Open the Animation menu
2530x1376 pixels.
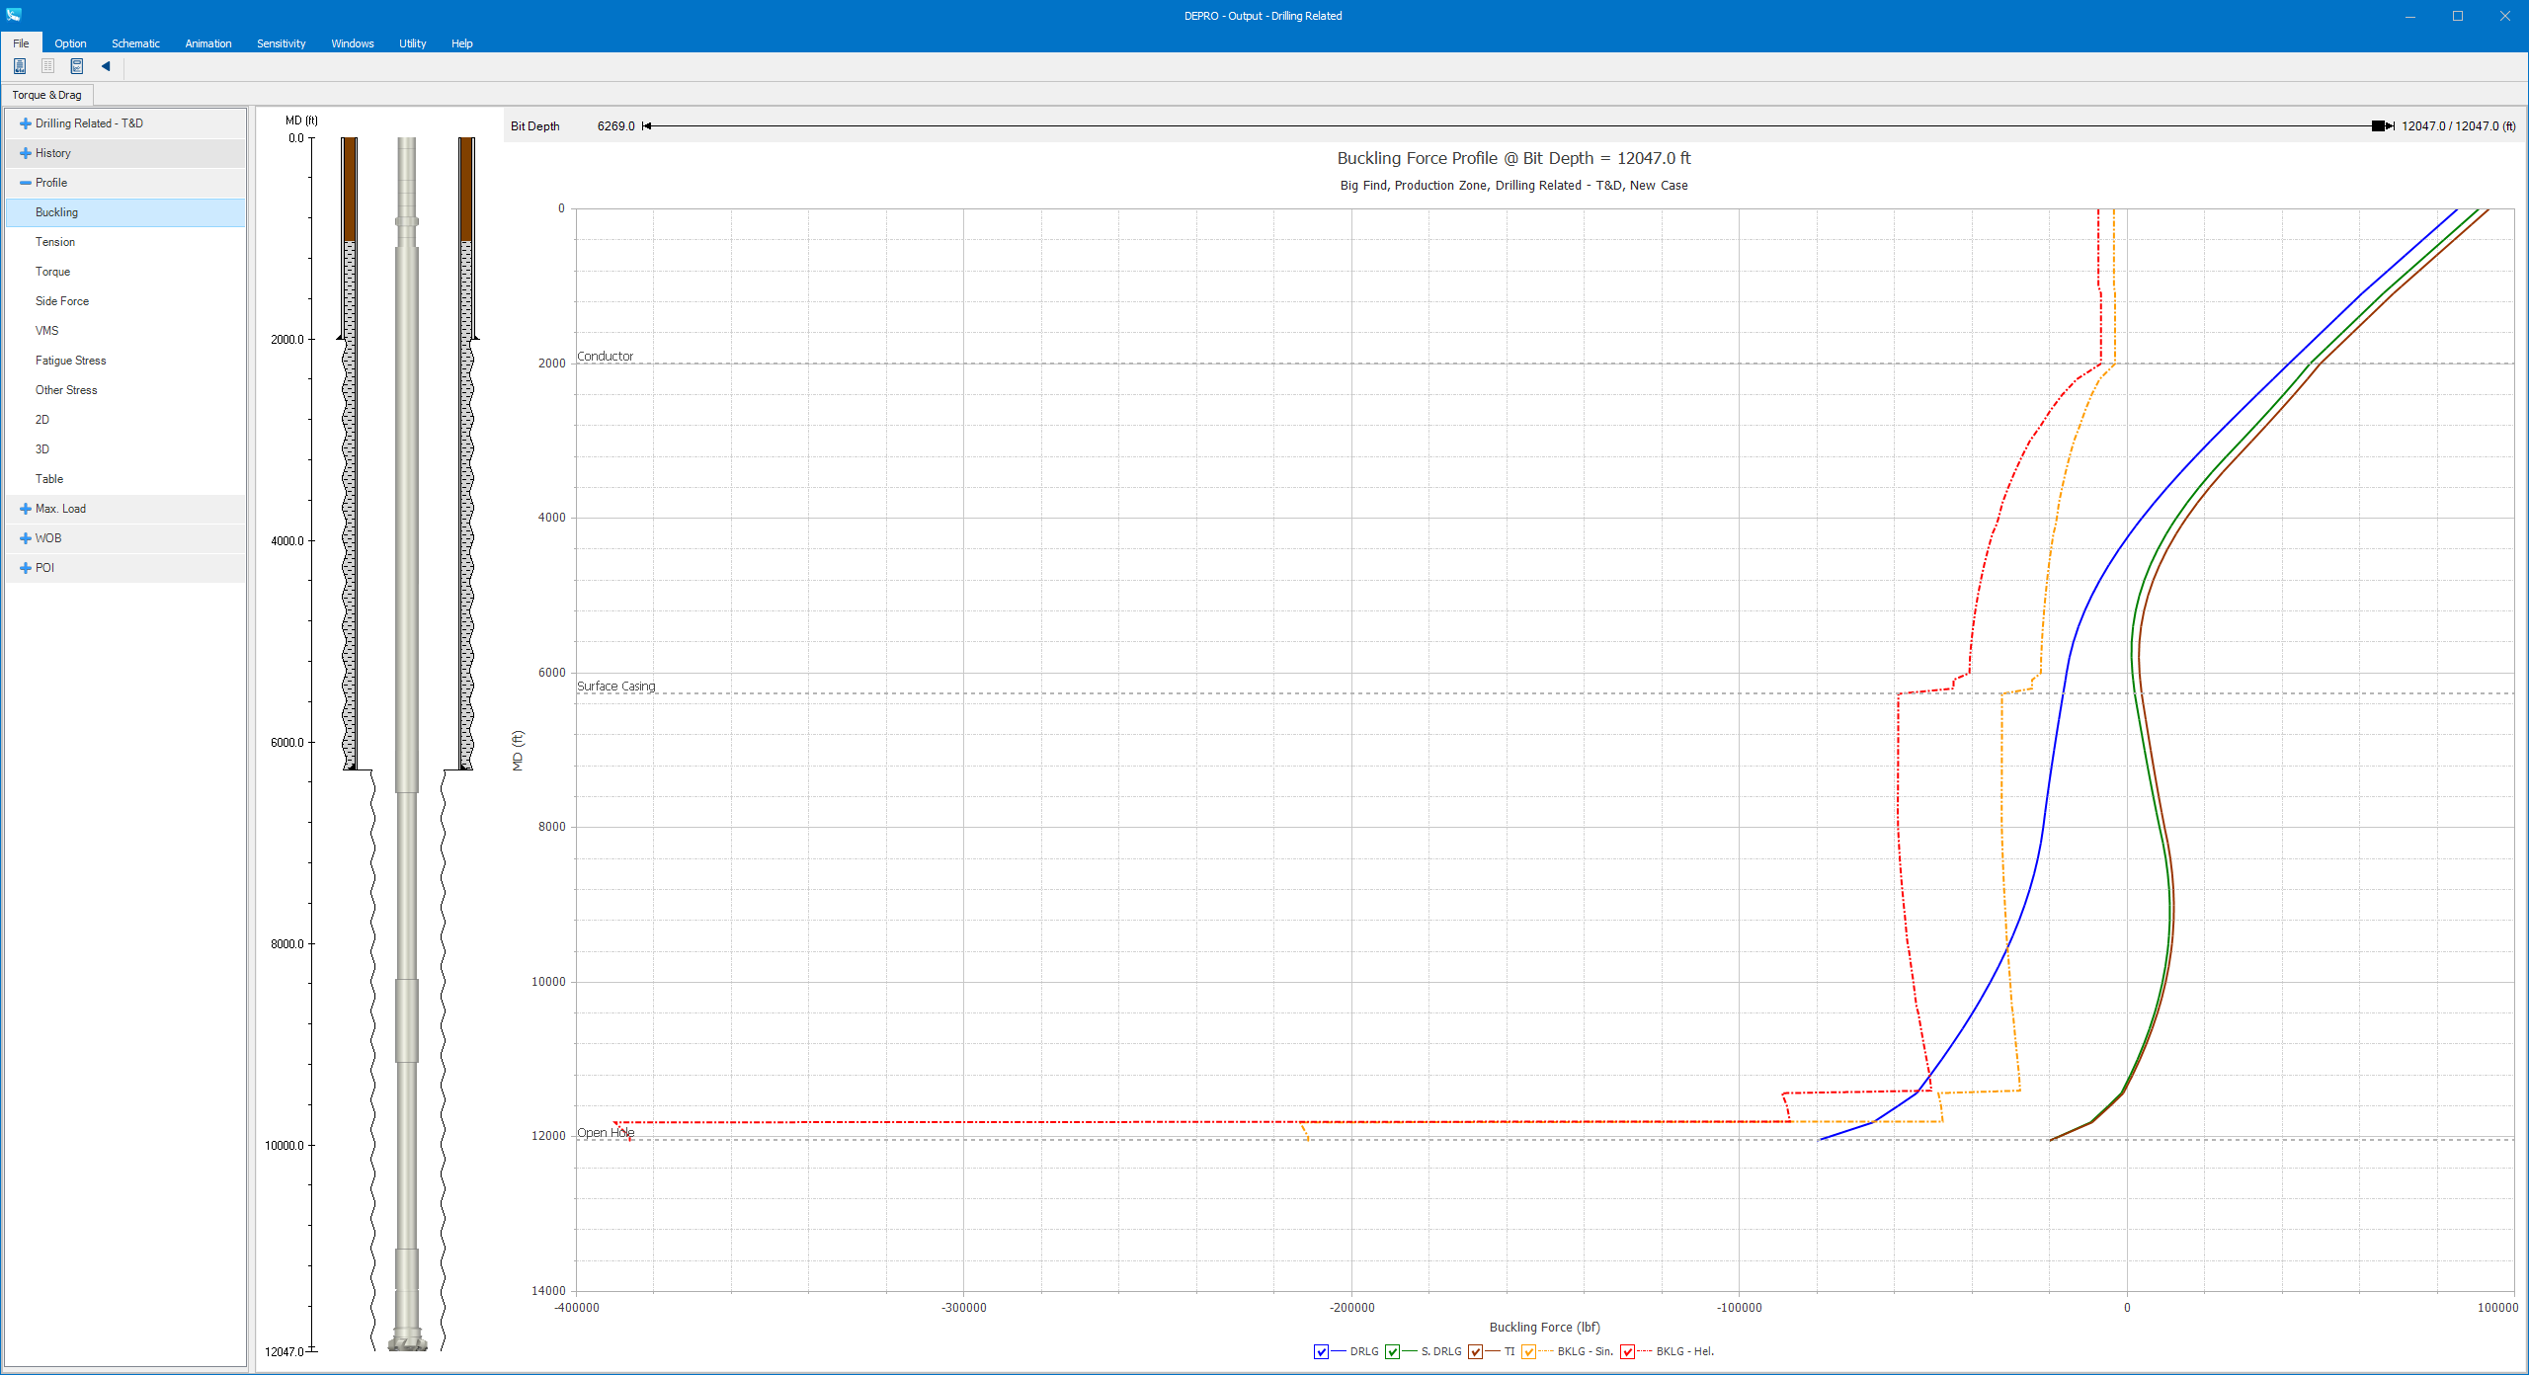[x=208, y=44]
